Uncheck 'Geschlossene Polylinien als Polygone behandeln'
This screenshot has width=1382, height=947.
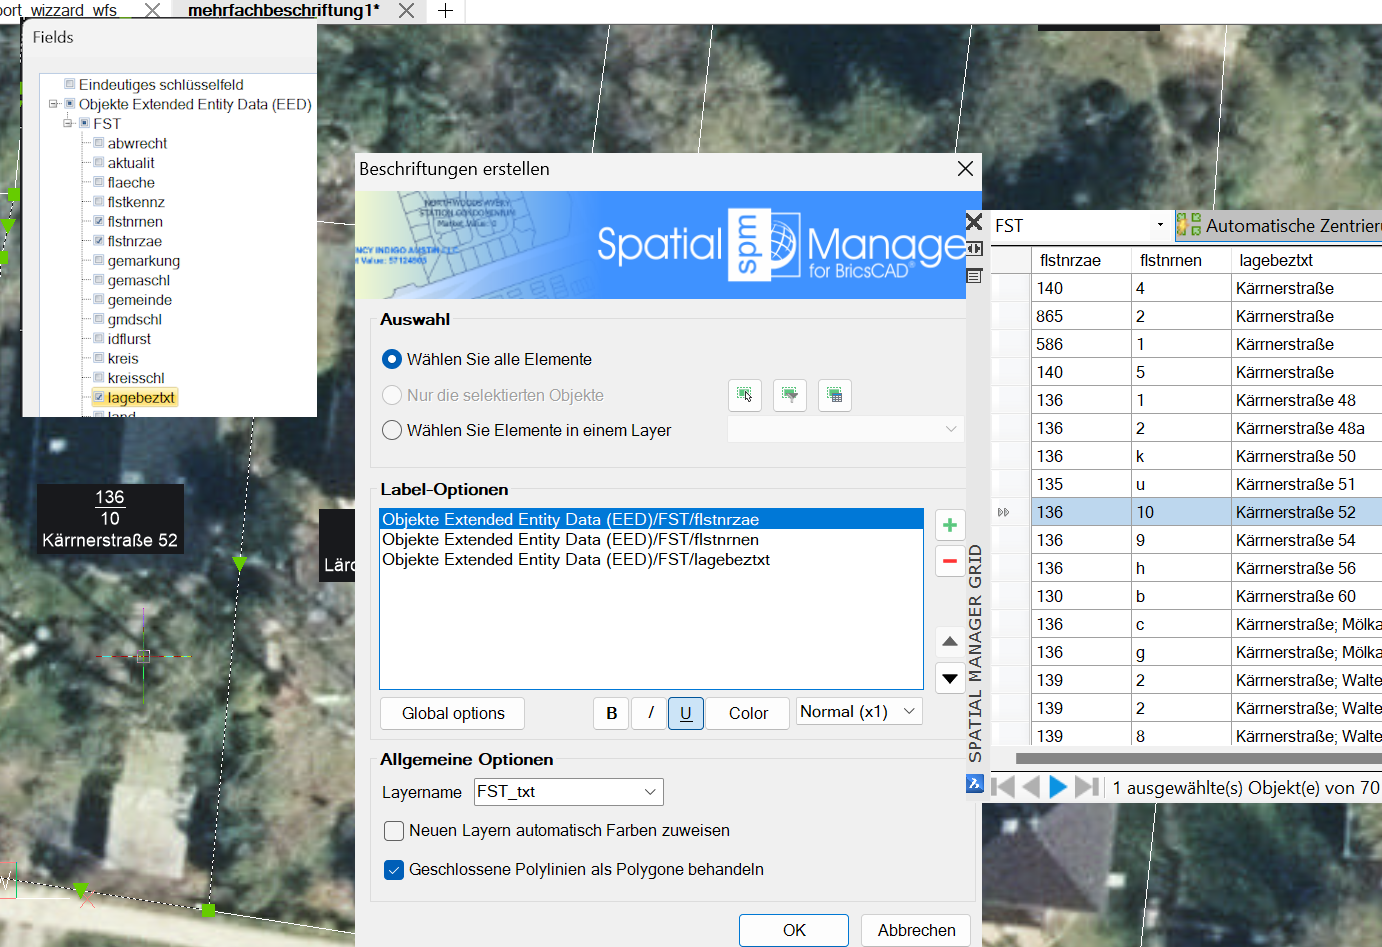[394, 870]
